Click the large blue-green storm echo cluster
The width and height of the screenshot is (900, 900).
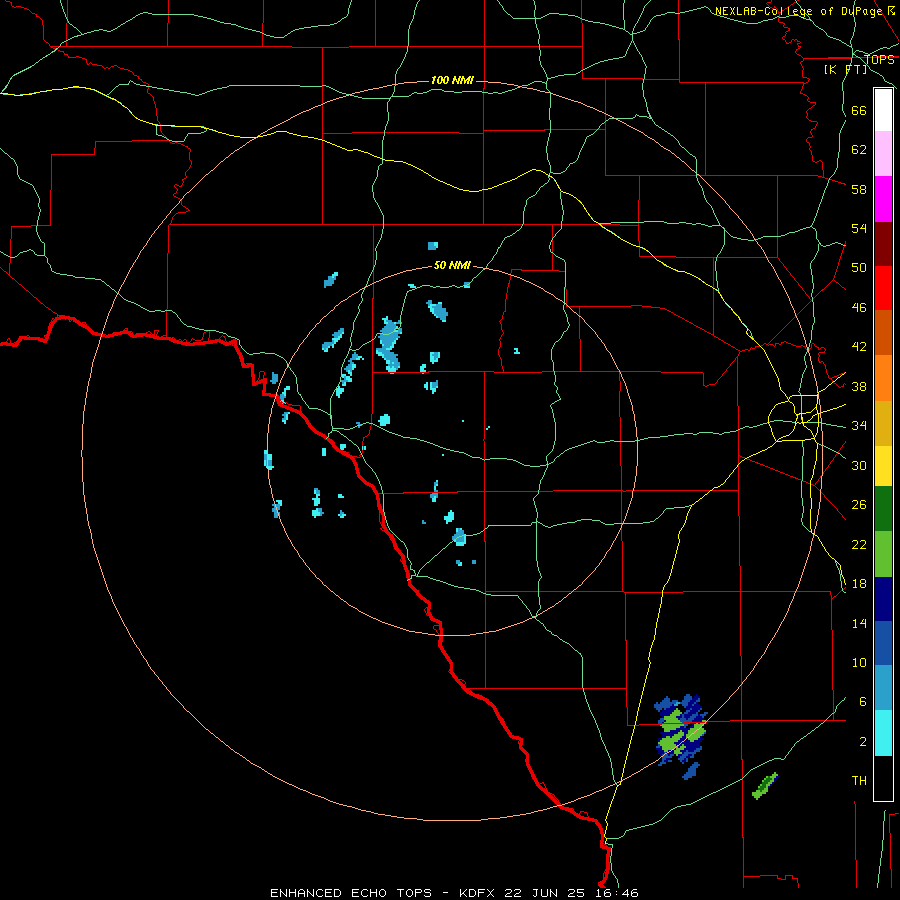pos(680,735)
